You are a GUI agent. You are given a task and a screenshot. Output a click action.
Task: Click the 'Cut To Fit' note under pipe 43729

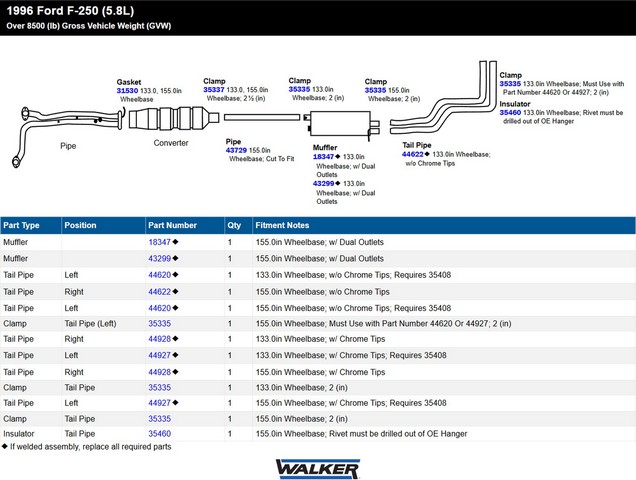tap(280, 159)
